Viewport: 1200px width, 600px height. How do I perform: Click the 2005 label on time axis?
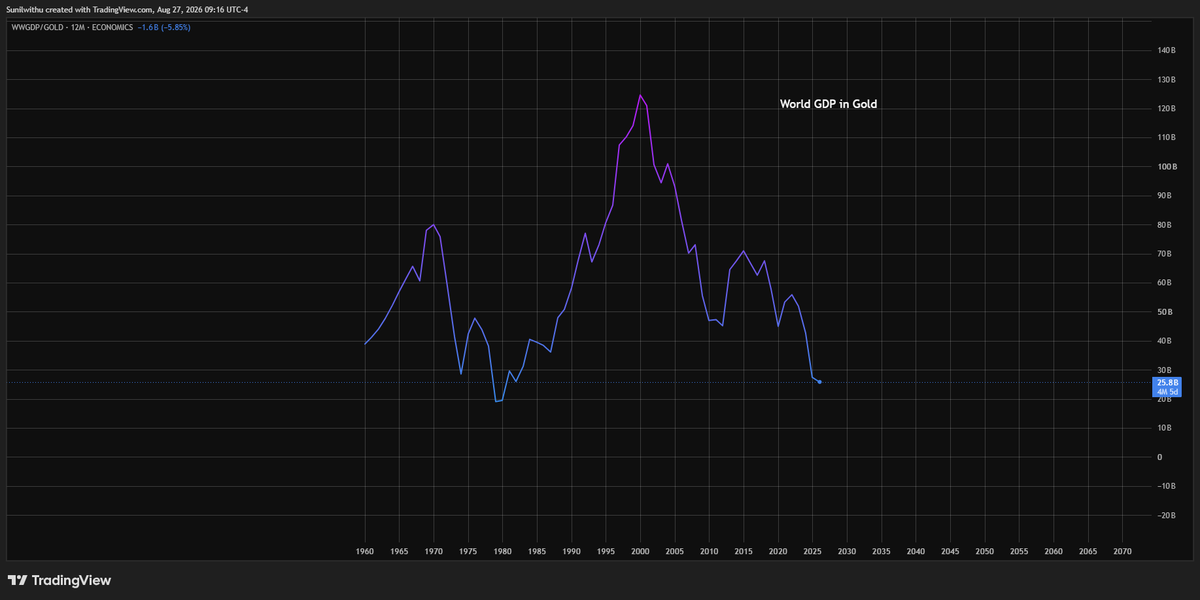click(675, 551)
